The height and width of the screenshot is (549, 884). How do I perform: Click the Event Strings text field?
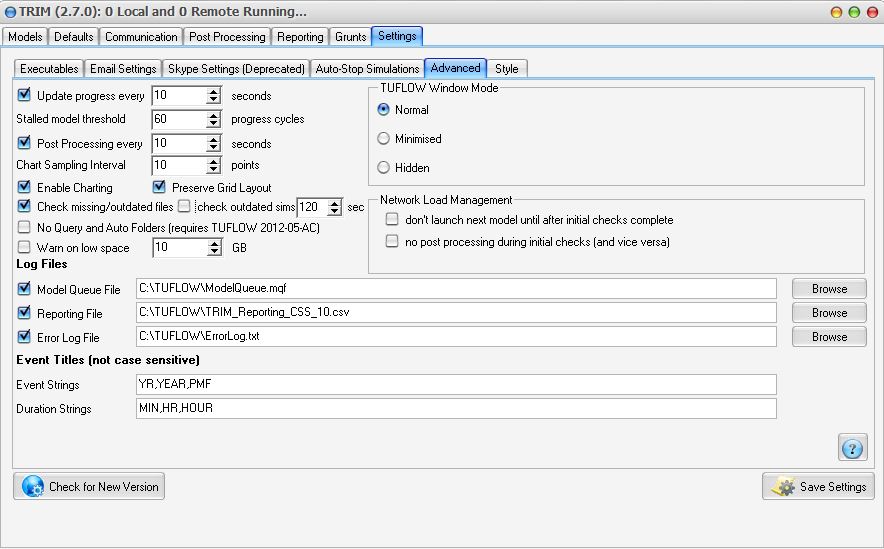point(456,385)
